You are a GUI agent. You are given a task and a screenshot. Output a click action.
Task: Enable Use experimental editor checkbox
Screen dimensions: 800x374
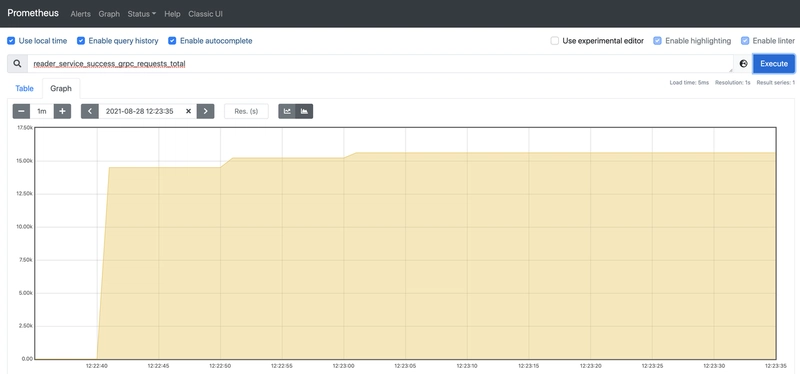tap(555, 41)
